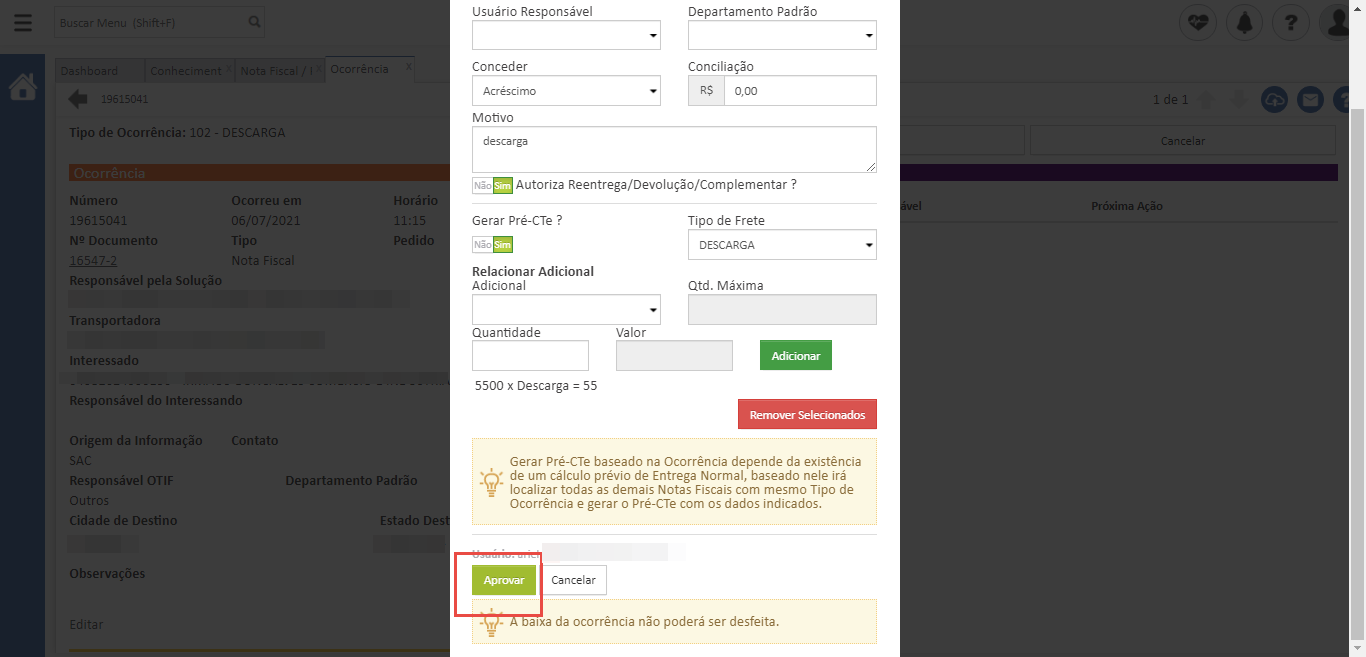The width and height of the screenshot is (1366, 657).
Task: Toggle Autoriza Reentrega/Devolução/Complementar switch
Action: pyautogui.click(x=492, y=185)
